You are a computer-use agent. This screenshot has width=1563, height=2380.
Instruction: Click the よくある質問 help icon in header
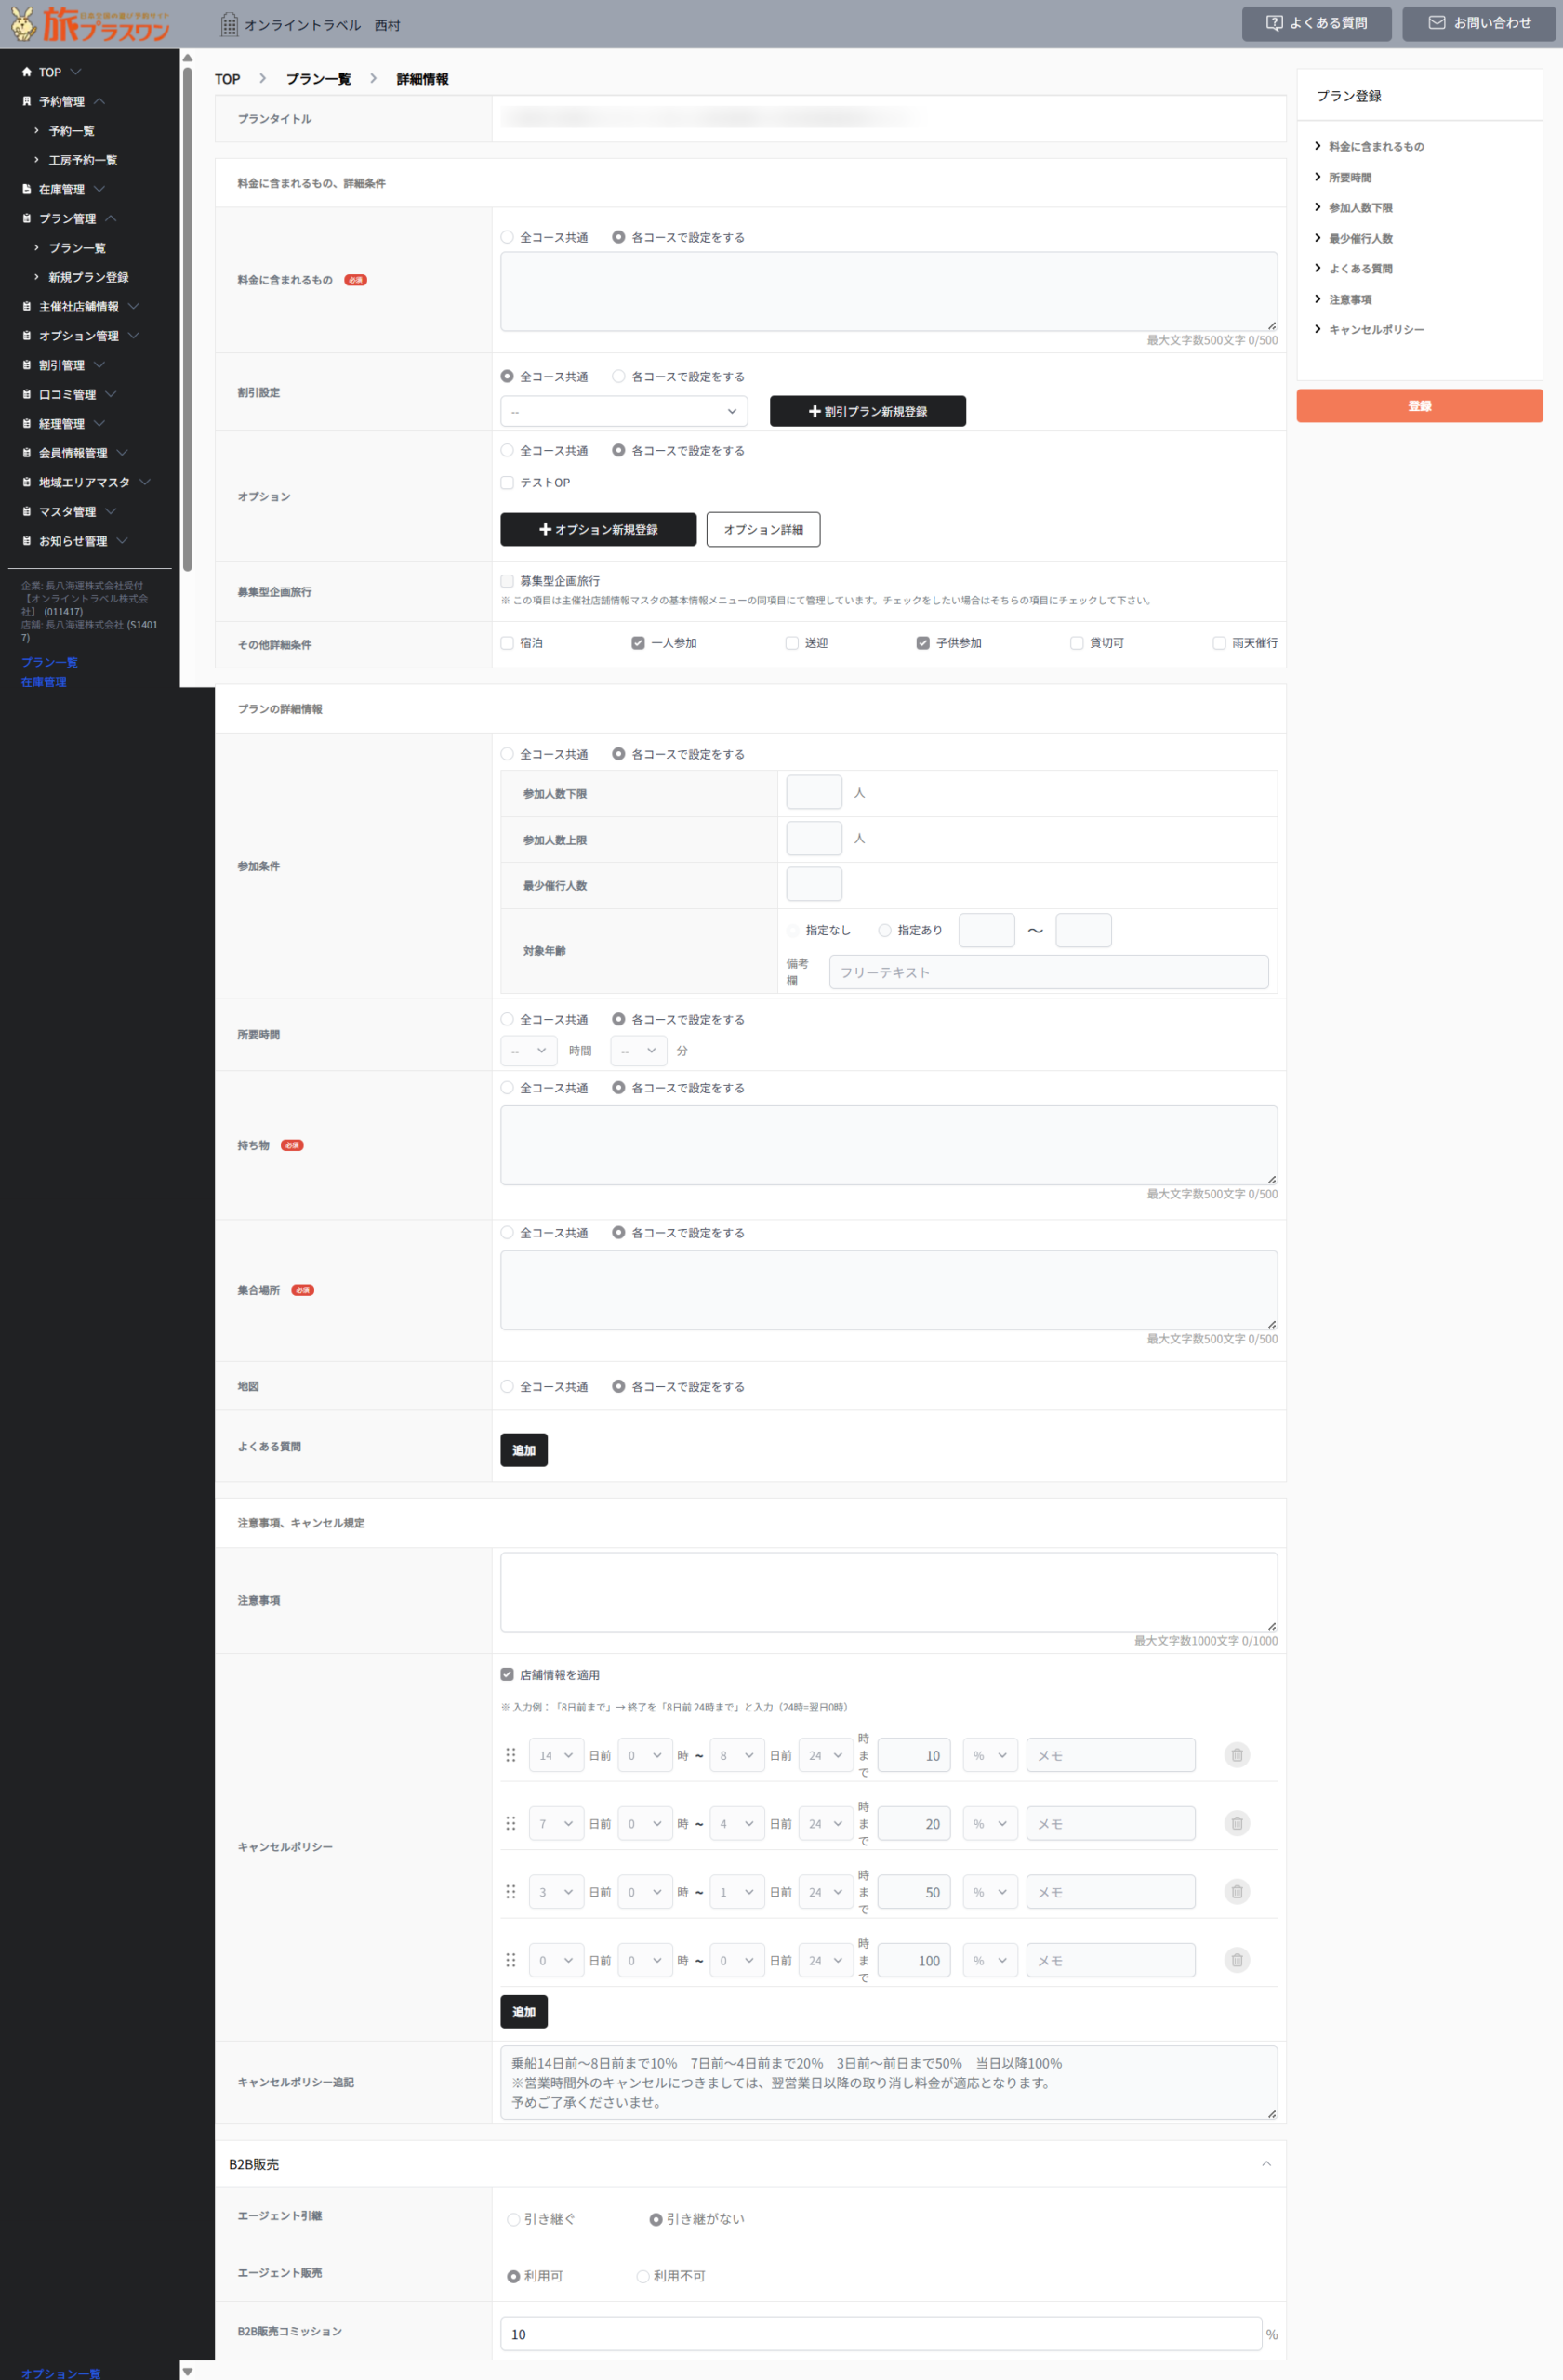[1274, 23]
